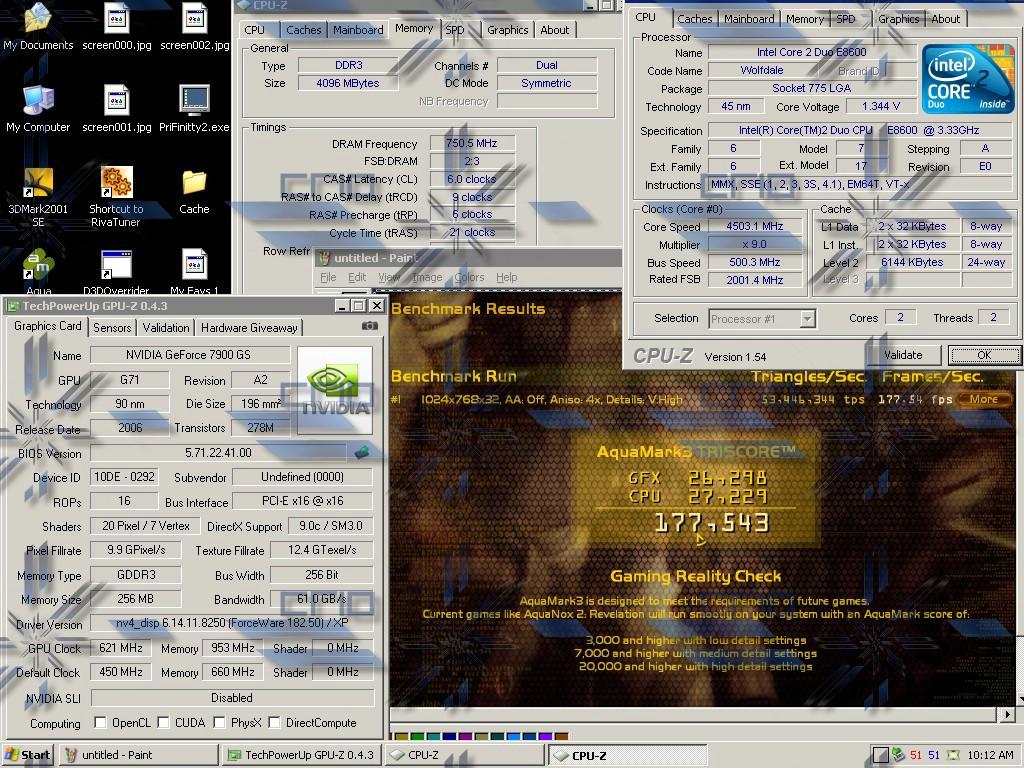
Task: Open Paint Help menu
Action: 506,277
